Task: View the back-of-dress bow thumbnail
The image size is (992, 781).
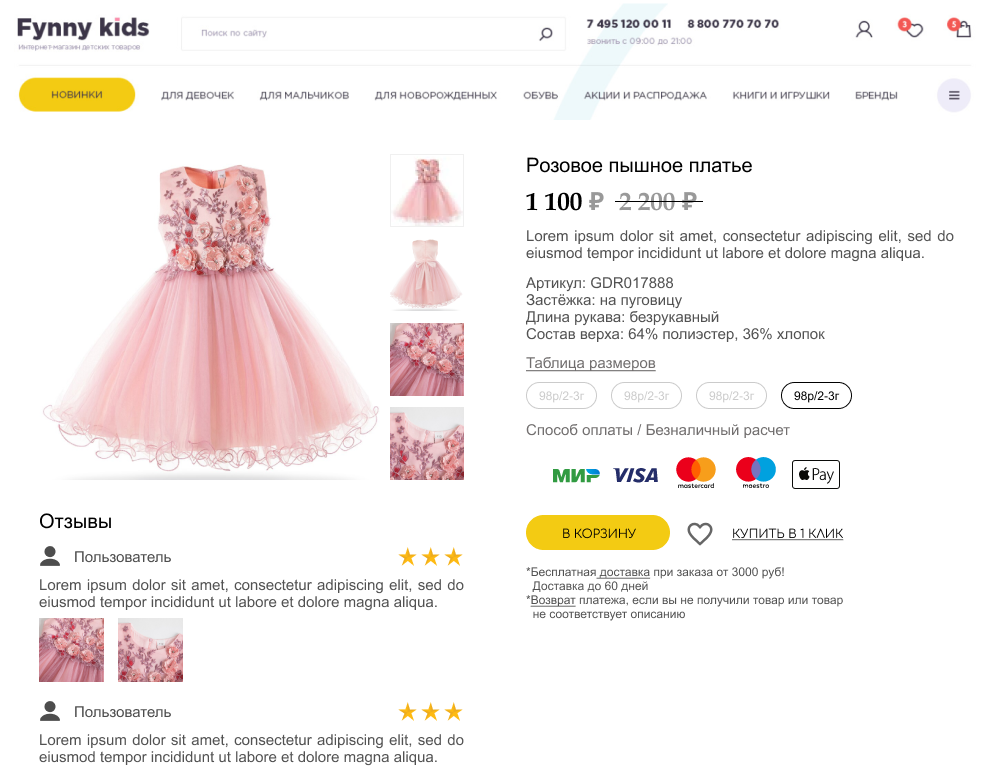Action: (427, 274)
